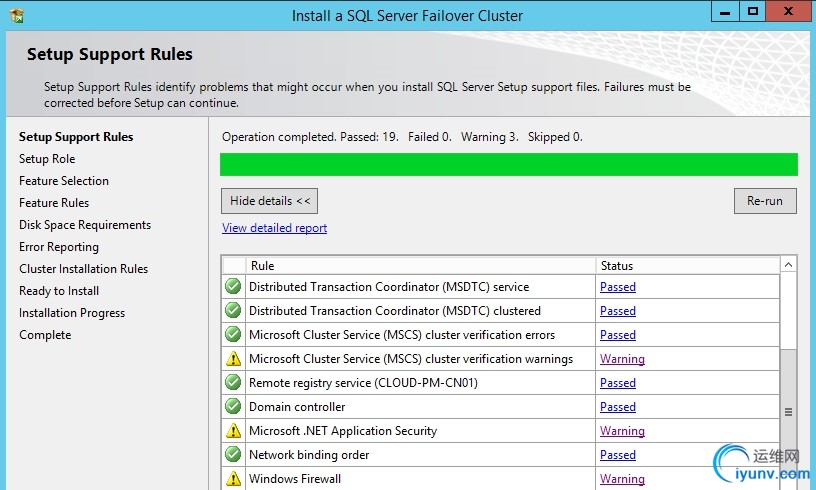Click the green check icon beside MSDTC clustered rule
816x490 pixels.
(x=233, y=311)
